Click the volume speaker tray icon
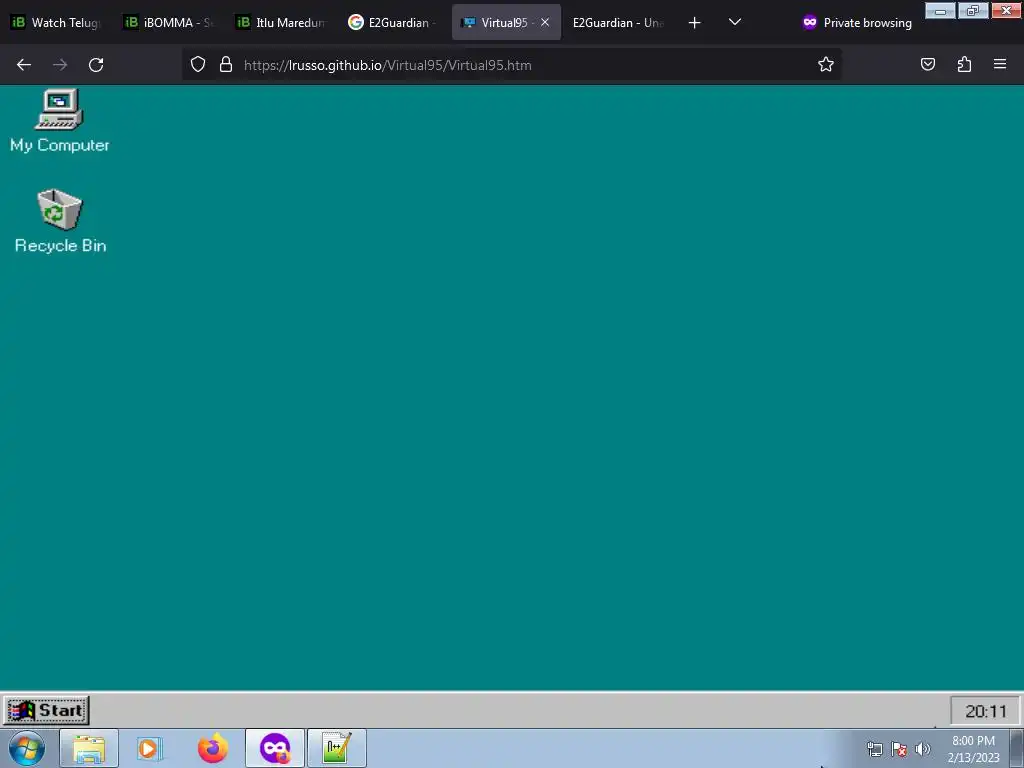 922,749
